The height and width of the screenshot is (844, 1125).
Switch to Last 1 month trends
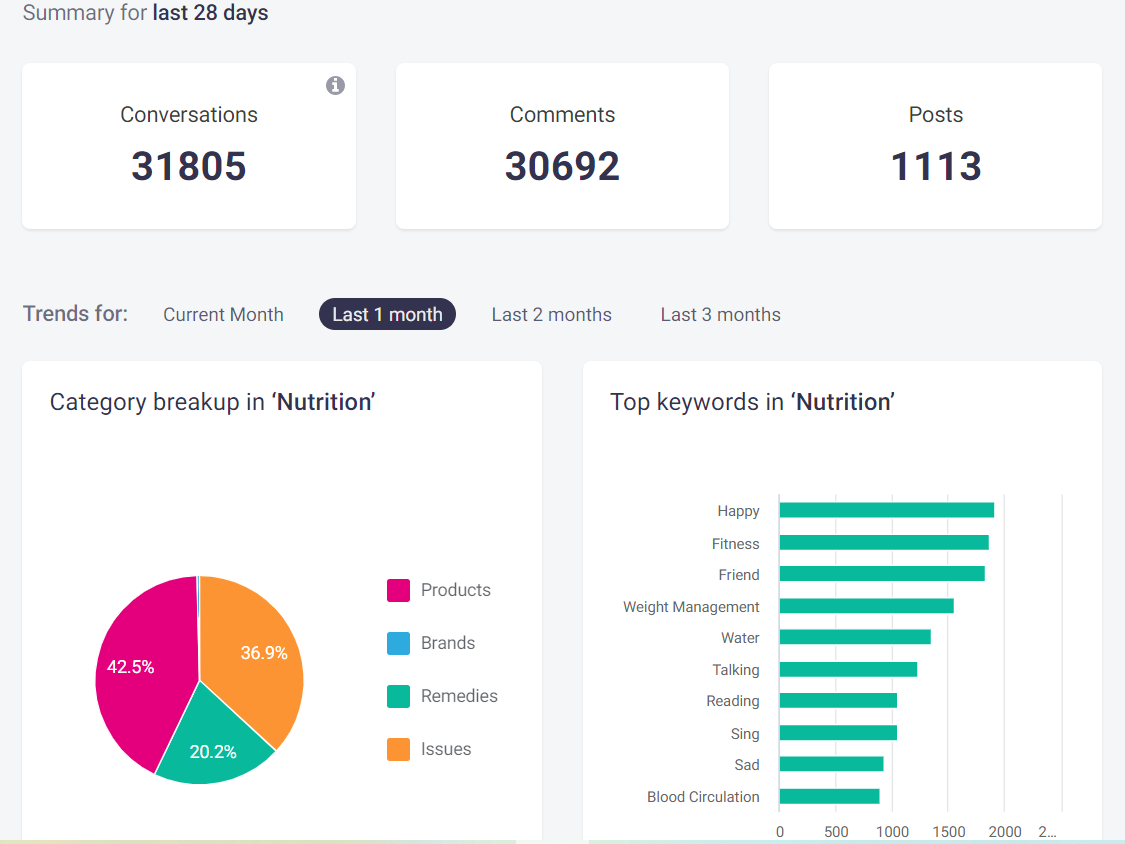pos(387,314)
